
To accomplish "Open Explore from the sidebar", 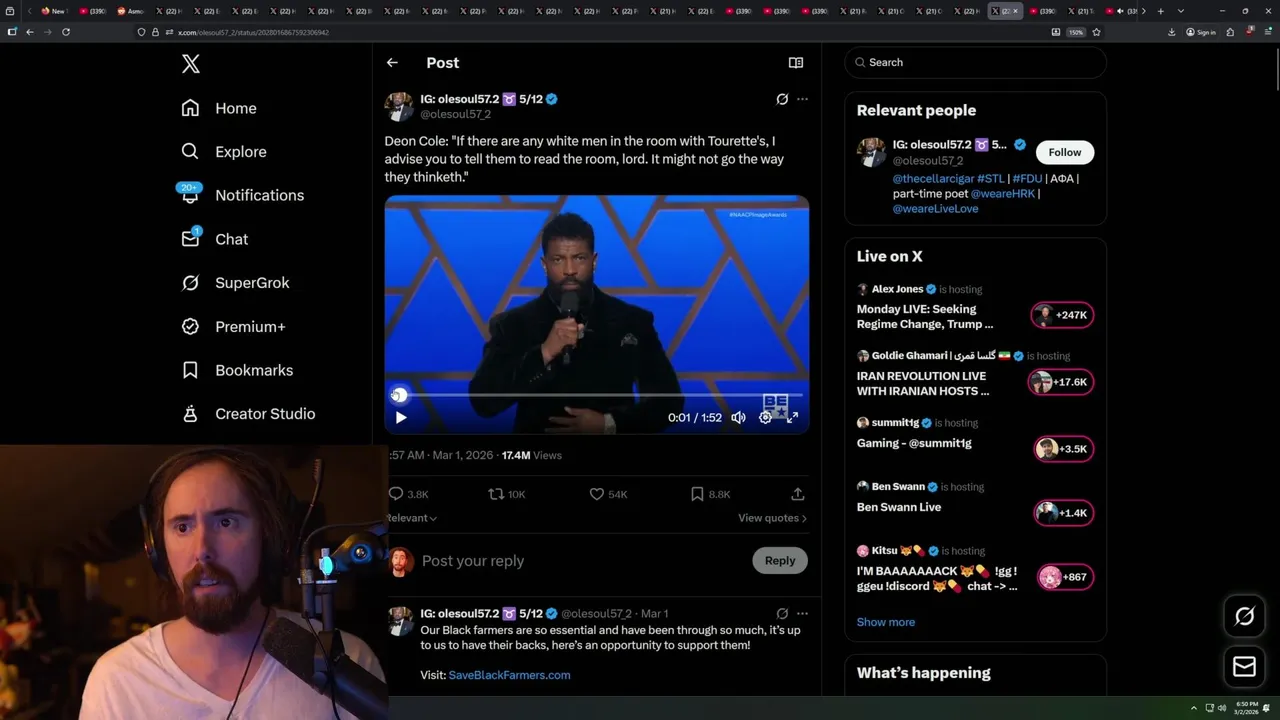I will click(224, 152).
